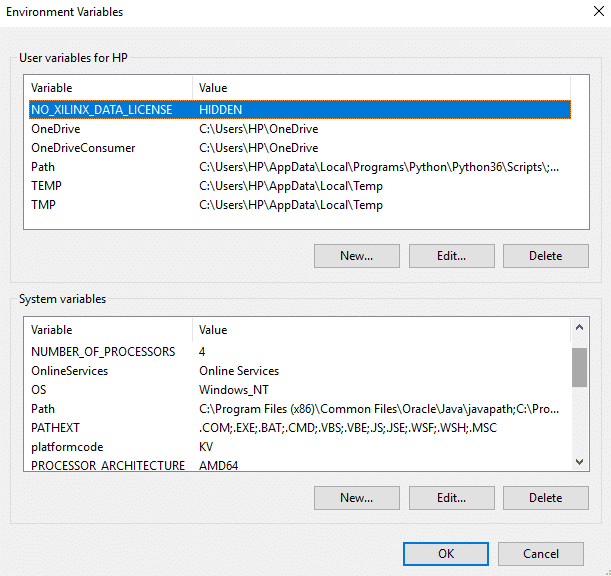The width and height of the screenshot is (611, 576).
Task: Select the PROCESSOR_ARCHITECTURE system variable
Action: [x=108, y=466]
